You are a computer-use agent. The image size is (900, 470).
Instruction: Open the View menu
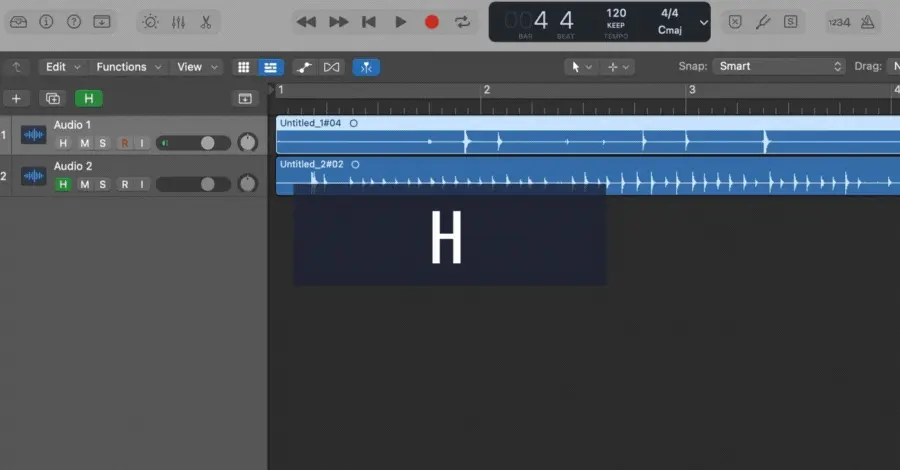tap(197, 67)
